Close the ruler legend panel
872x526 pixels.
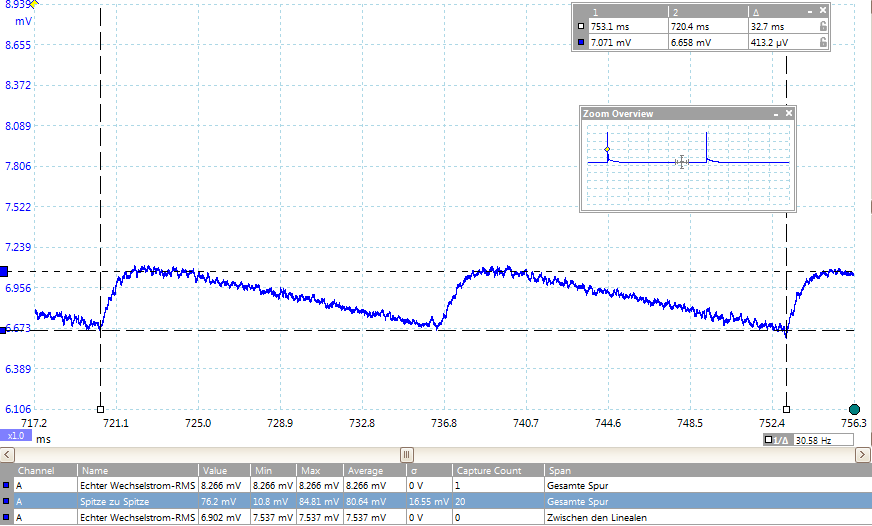click(823, 11)
